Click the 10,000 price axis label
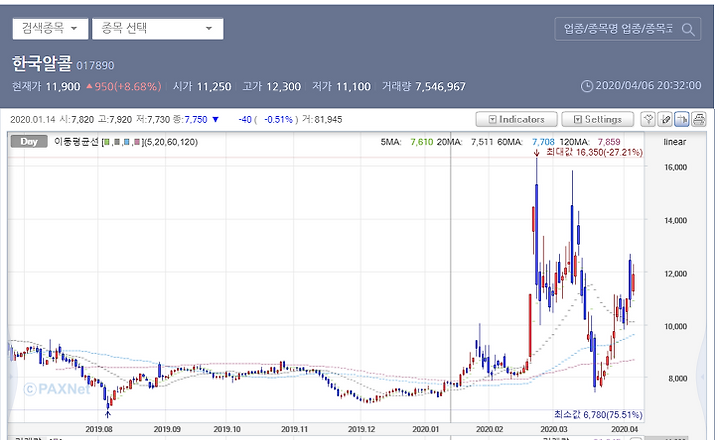This screenshot has width=720, height=440. [x=675, y=326]
